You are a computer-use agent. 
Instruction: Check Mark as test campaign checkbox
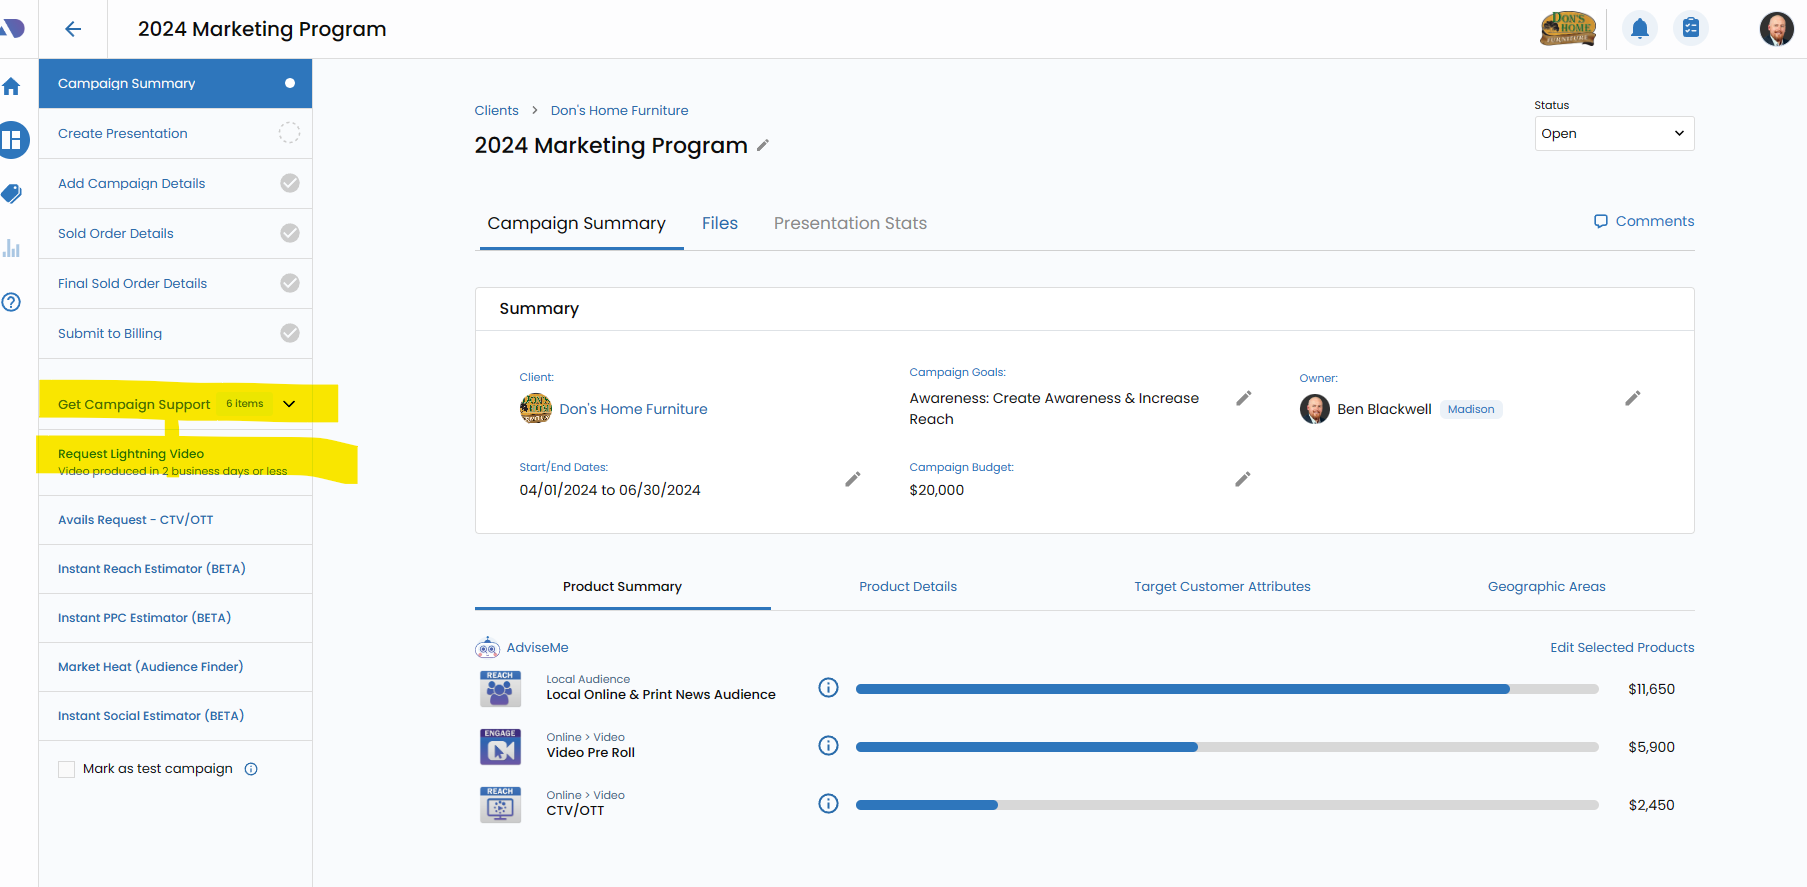(x=67, y=769)
